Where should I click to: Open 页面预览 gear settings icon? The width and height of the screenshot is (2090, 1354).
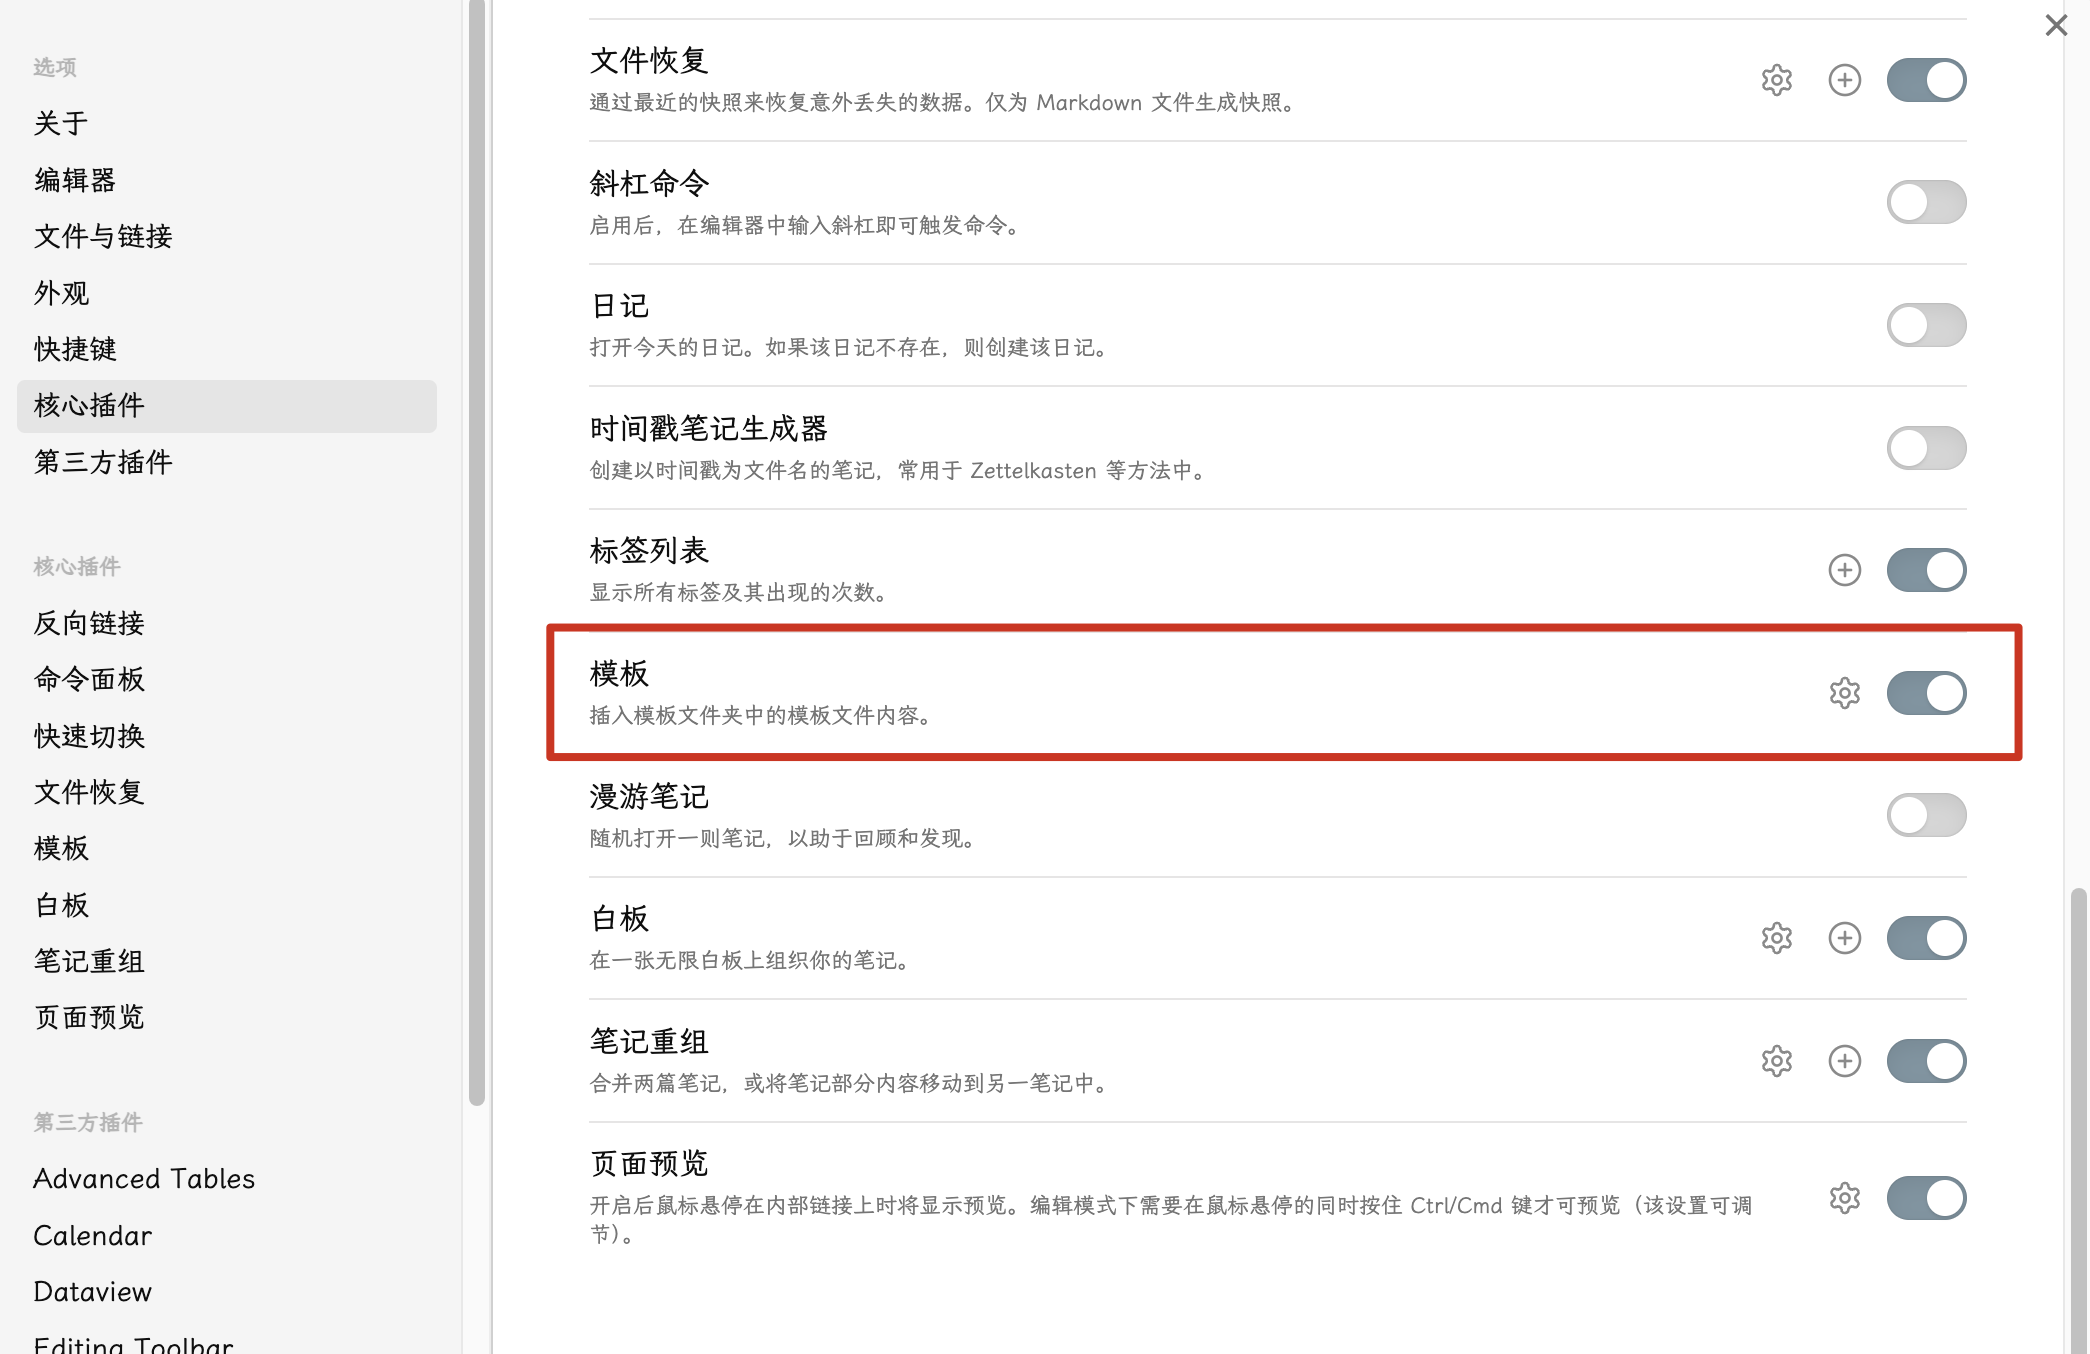[1844, 1198]
